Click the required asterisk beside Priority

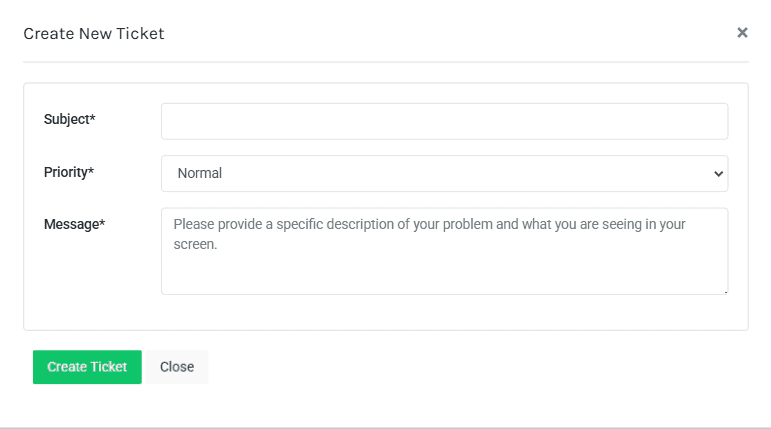point(91,171)
